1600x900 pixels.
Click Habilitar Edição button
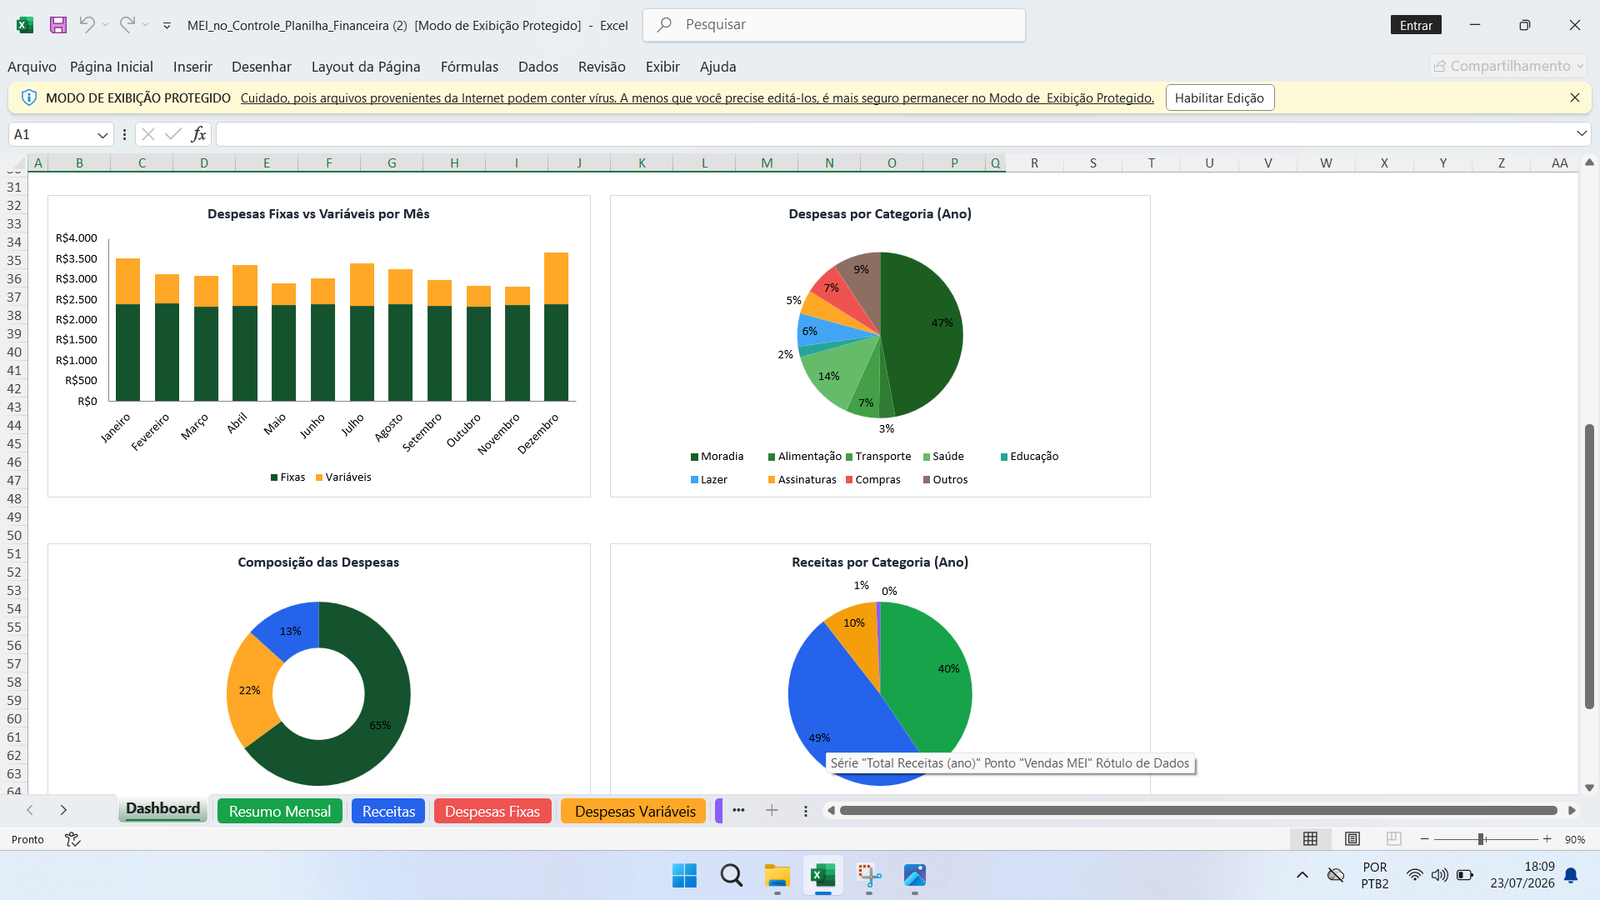coord(1219,98)
